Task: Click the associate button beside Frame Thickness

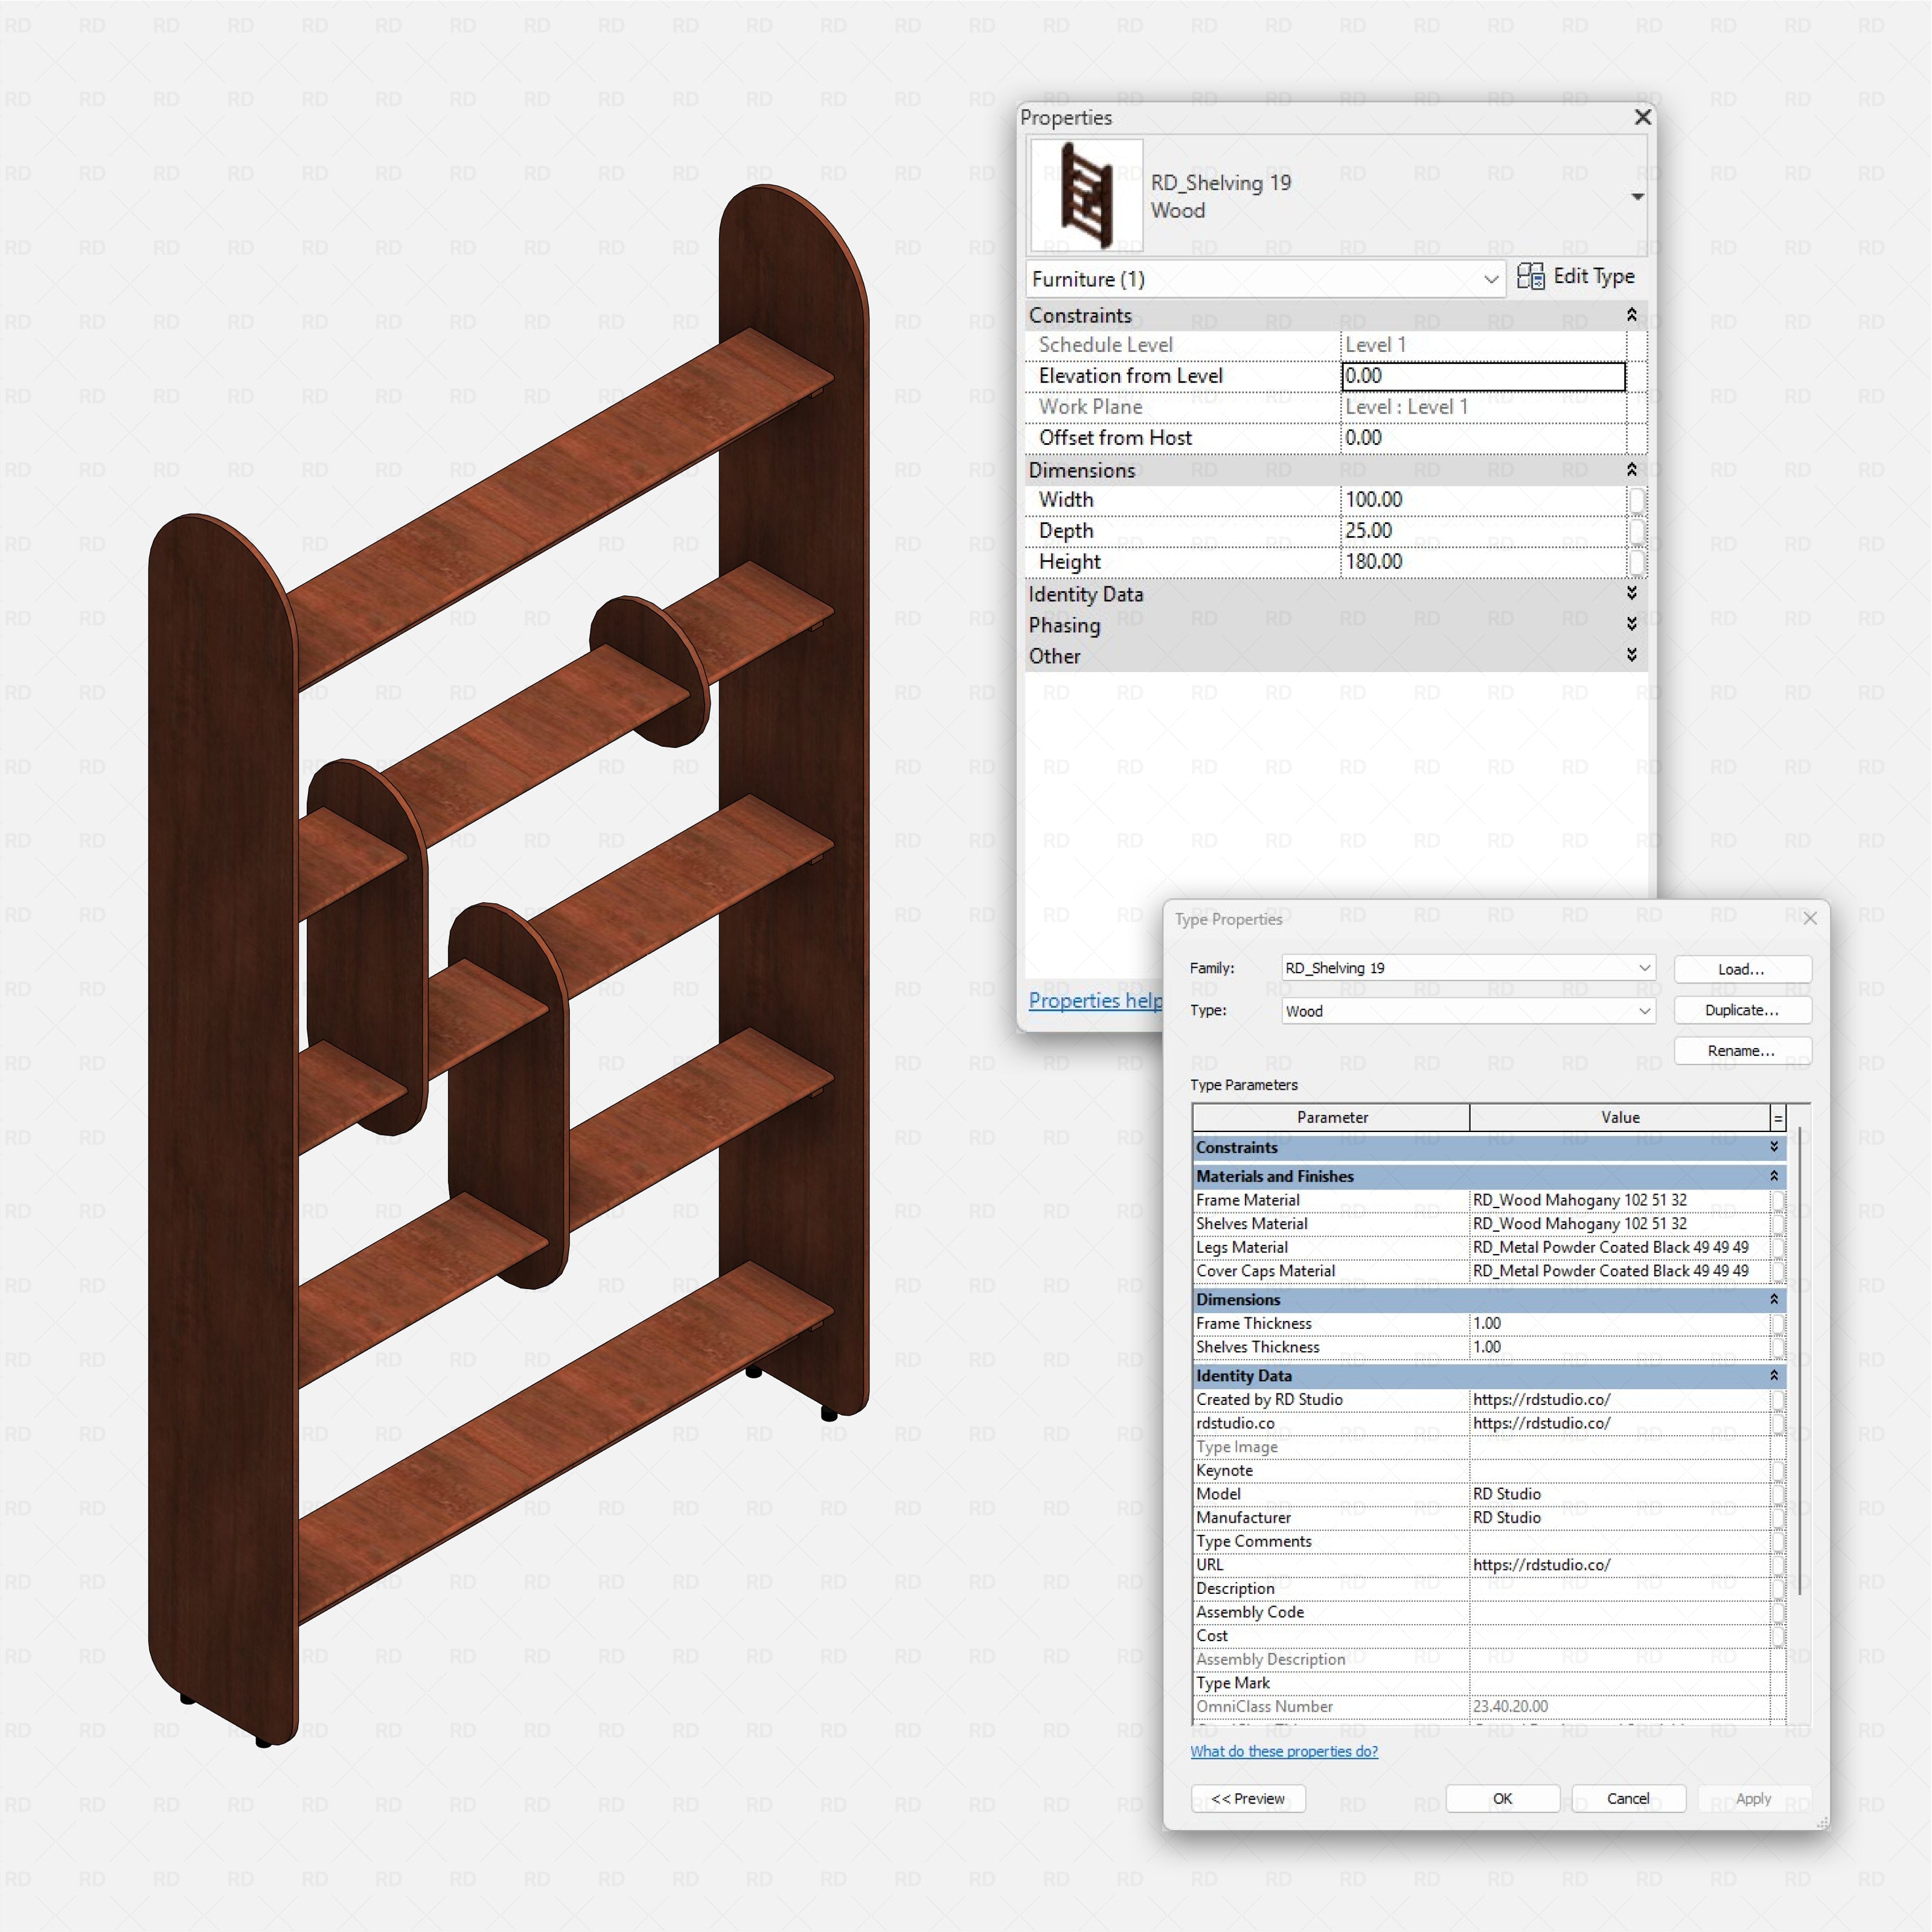Action: [x=1778, y=1324]
